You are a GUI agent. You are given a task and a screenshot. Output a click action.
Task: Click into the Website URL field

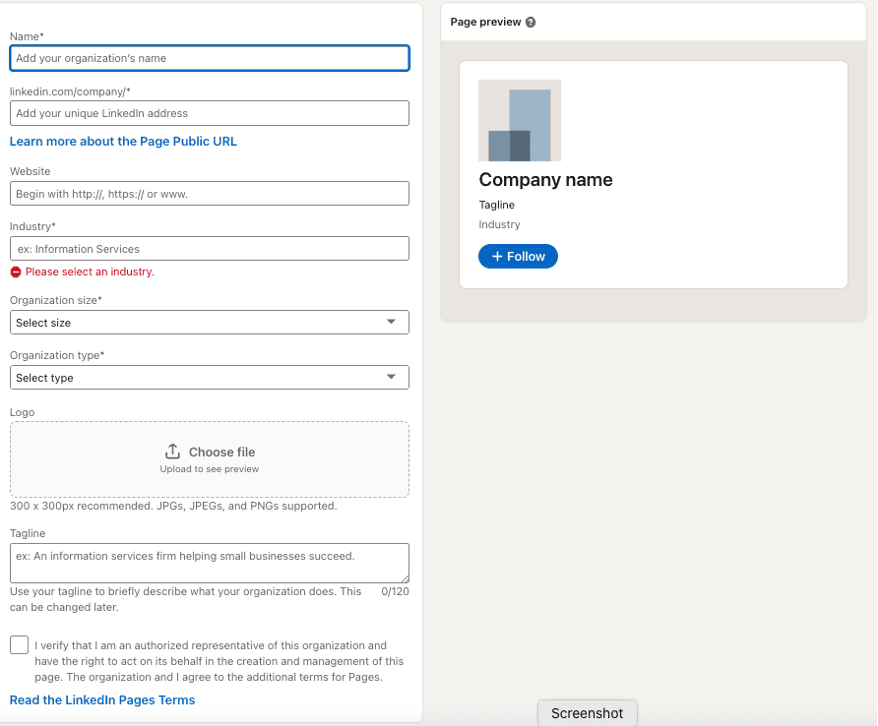click(x=209, y=193)
